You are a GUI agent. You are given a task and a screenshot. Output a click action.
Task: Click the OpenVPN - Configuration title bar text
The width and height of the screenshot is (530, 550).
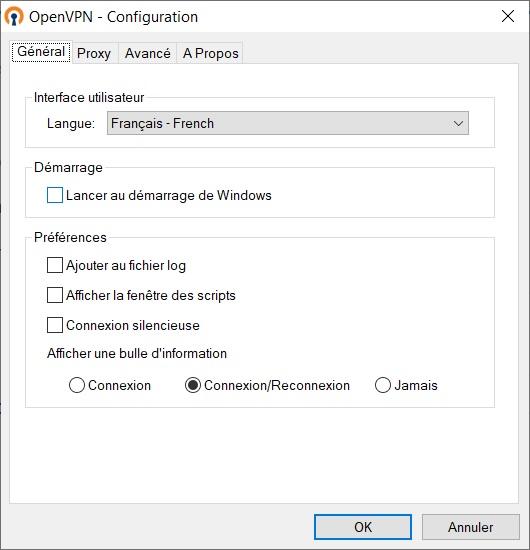(x=113, y=17)
